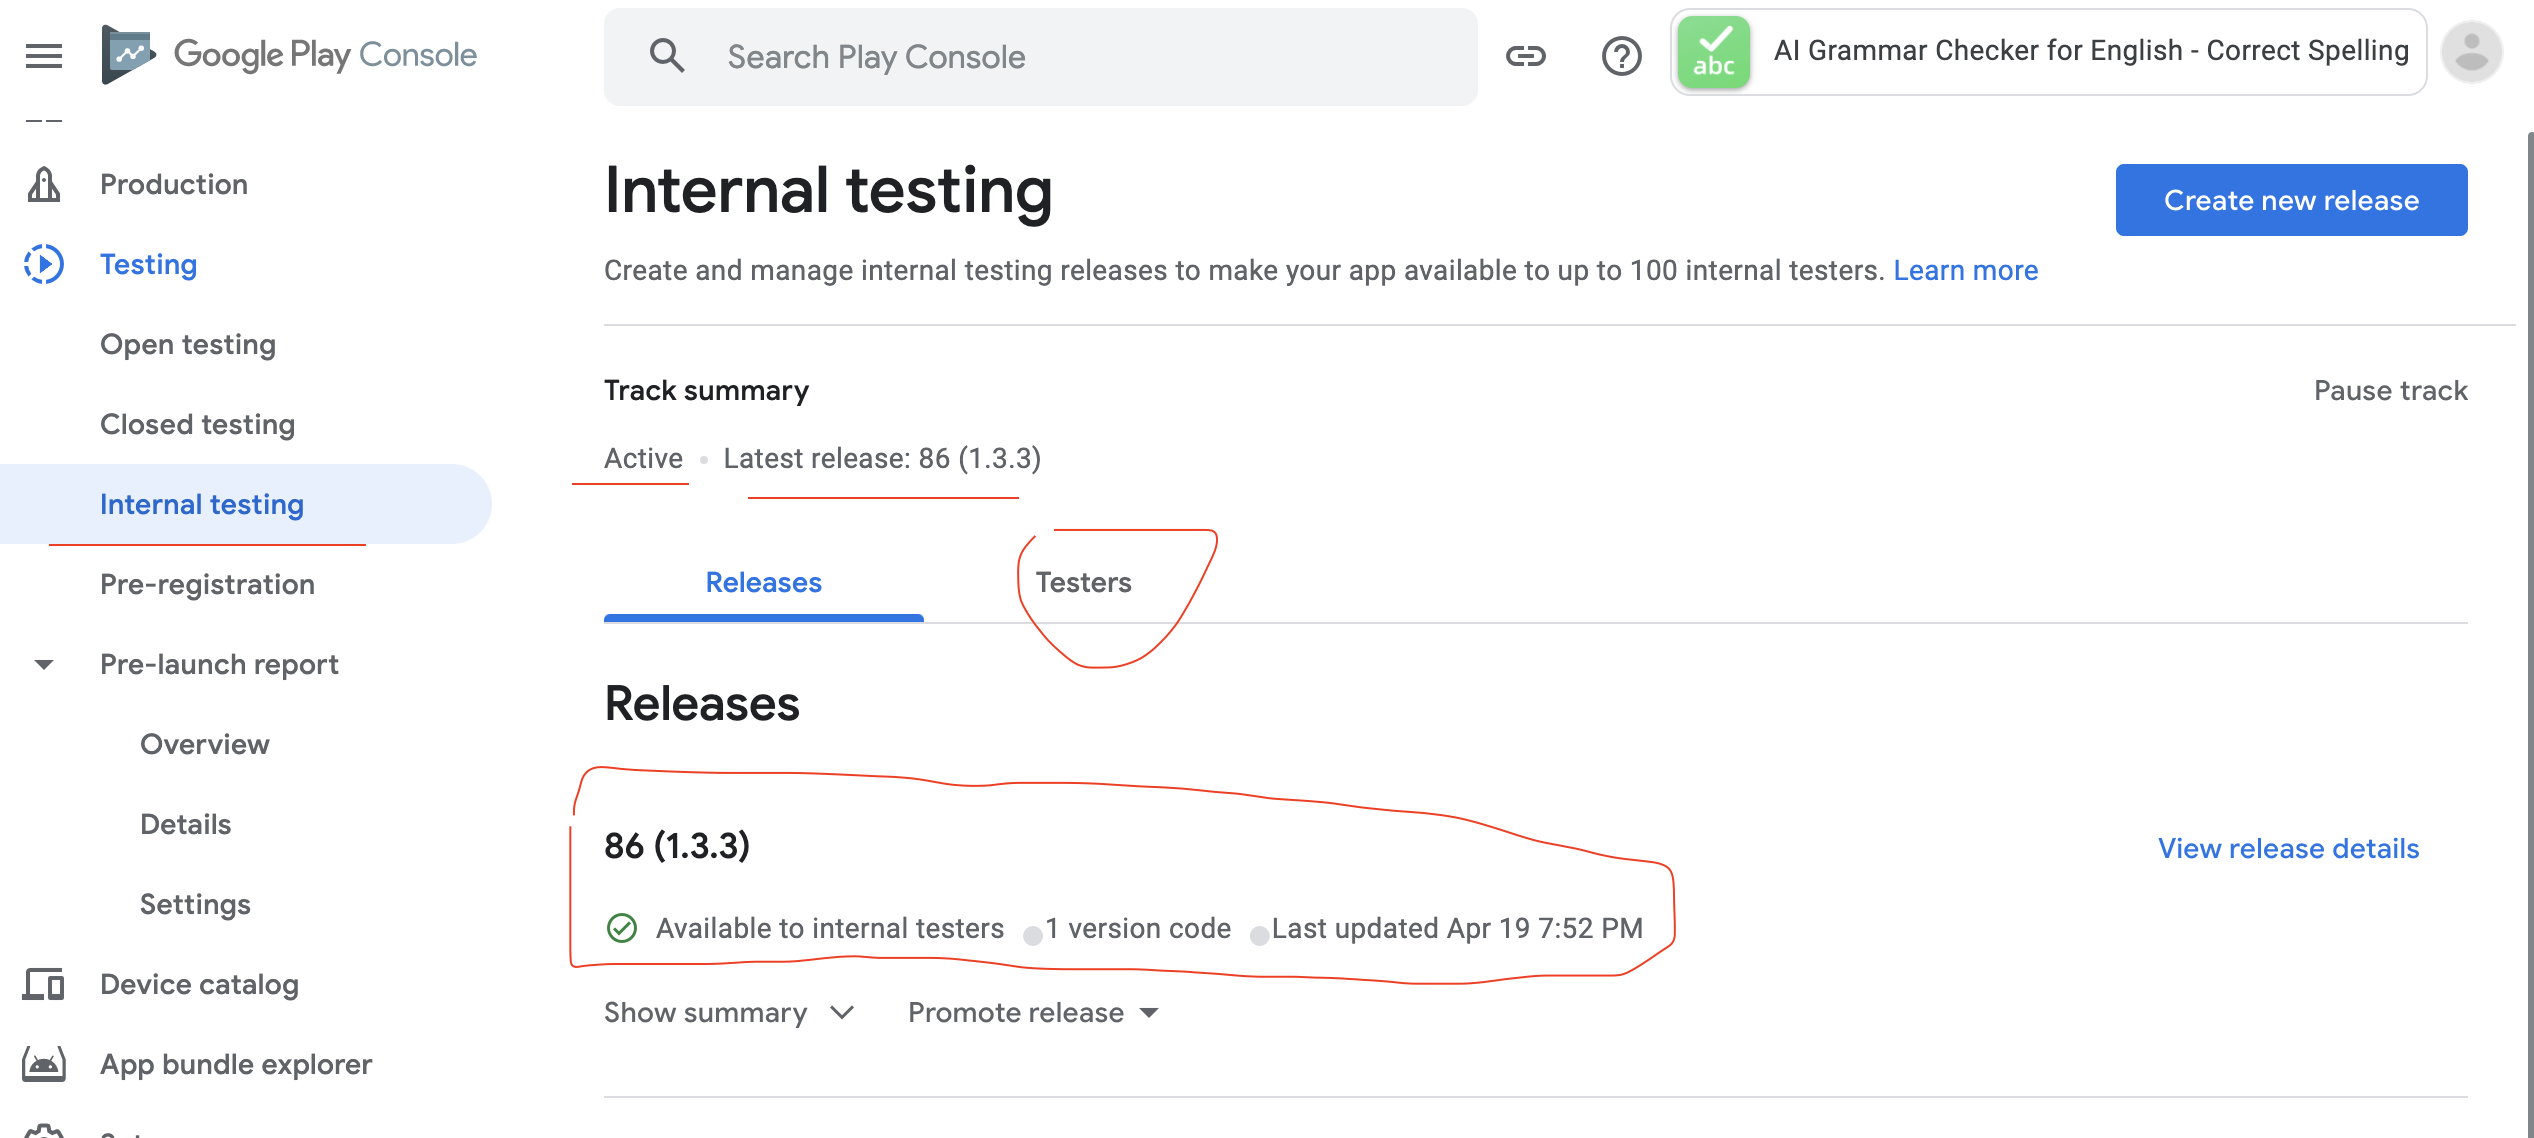Select the Releases tab
The width and height of the screenshot is (2534, 1138).
point(763,582)
